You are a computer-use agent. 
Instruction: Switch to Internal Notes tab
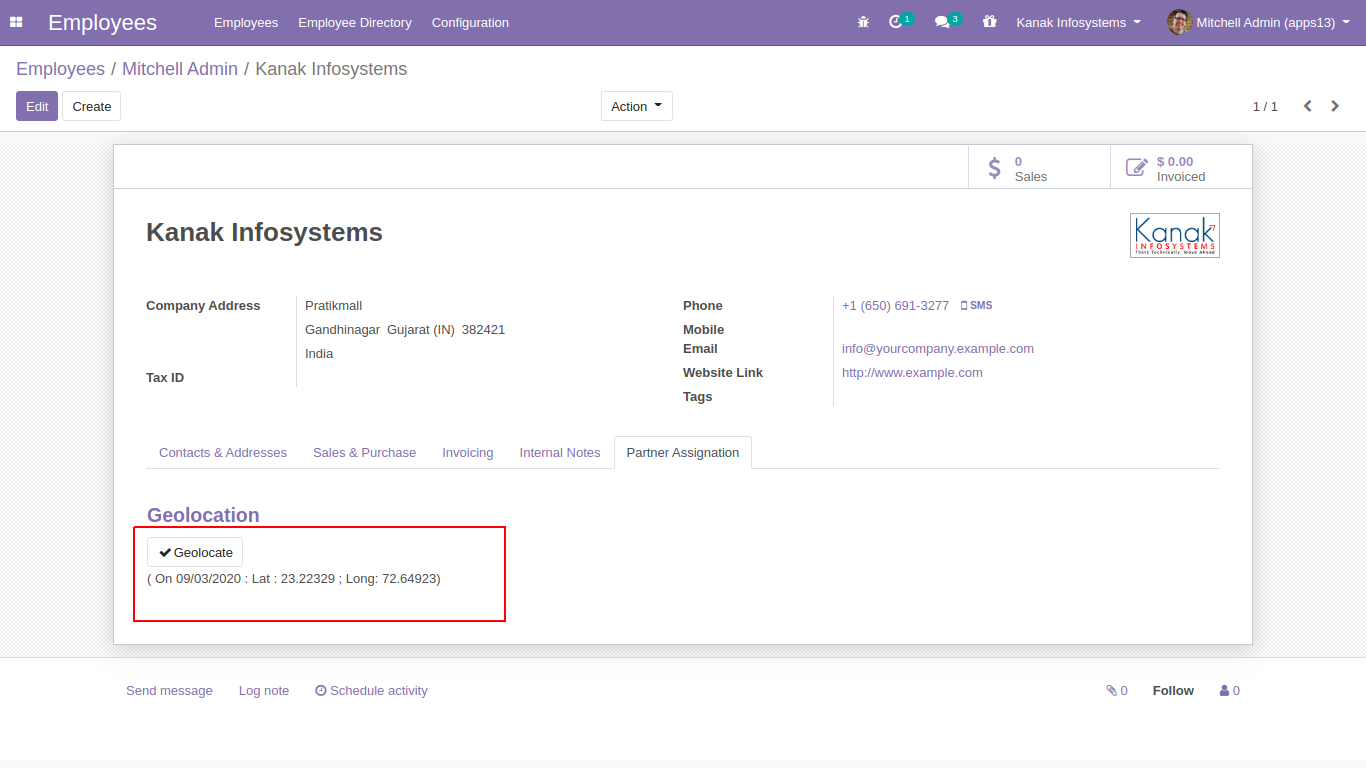pyautogui.click(x=560, y=453)
